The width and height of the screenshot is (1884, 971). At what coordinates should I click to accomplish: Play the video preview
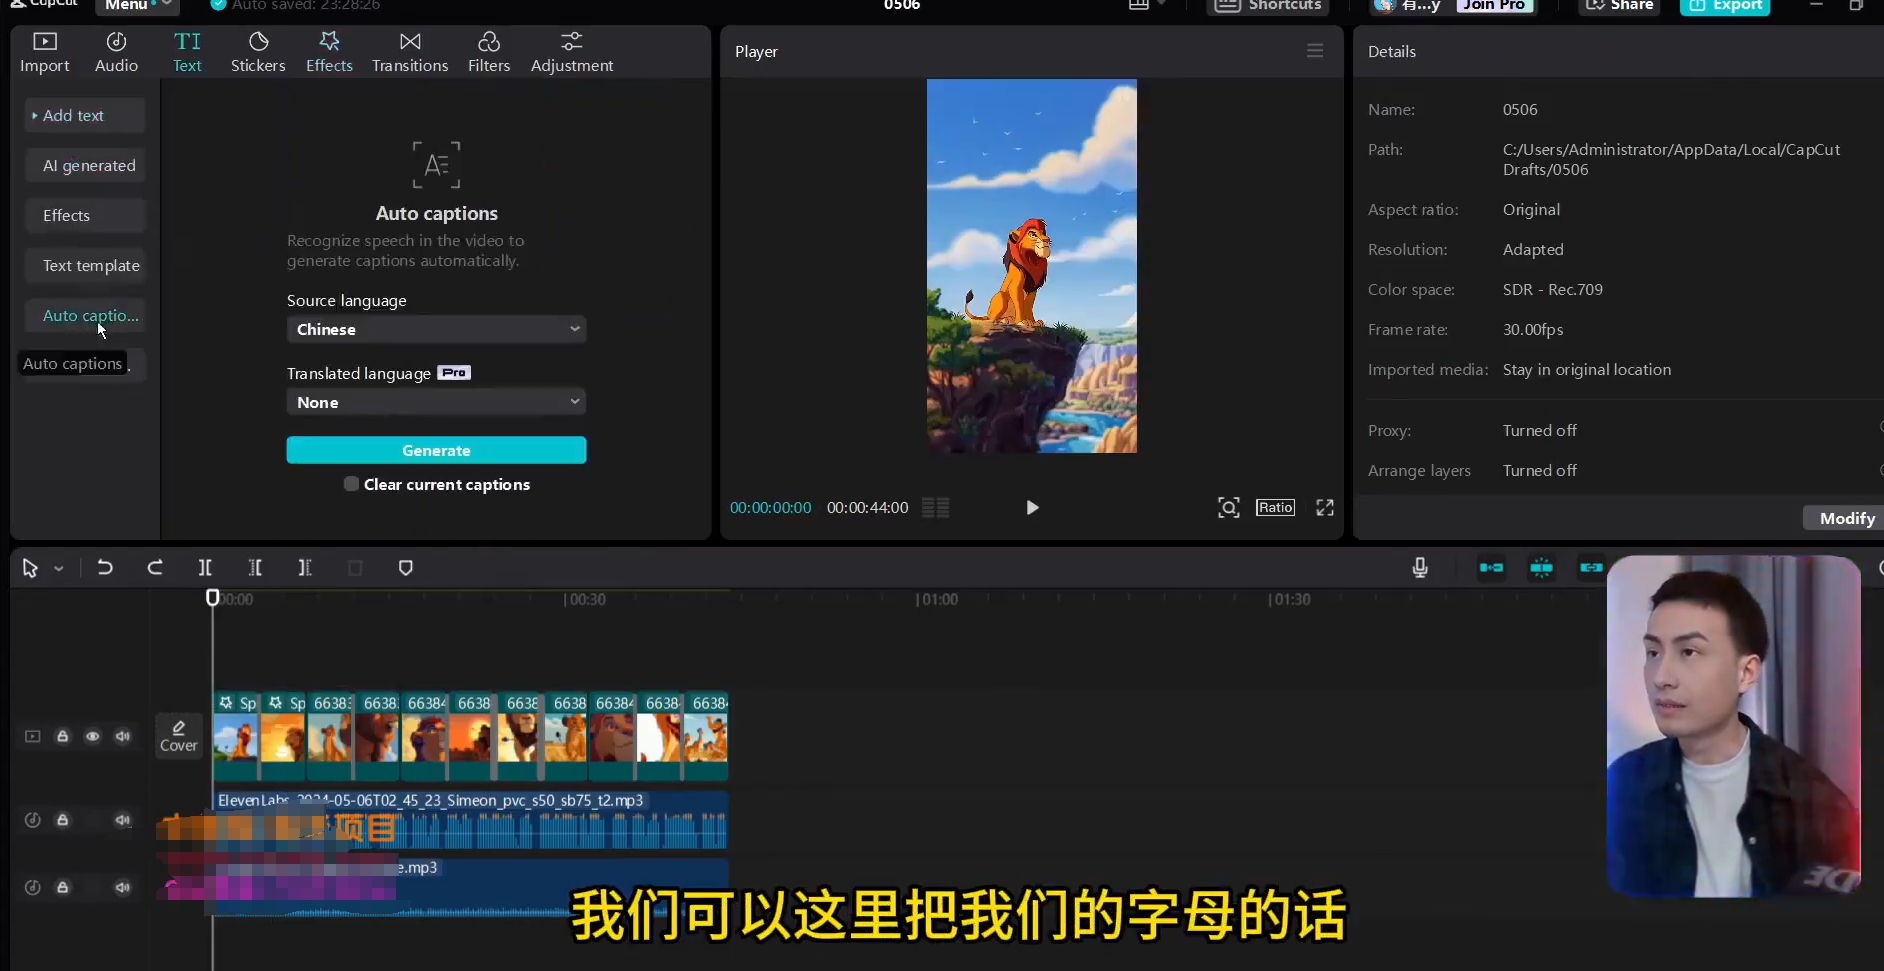pos(1032,508)
